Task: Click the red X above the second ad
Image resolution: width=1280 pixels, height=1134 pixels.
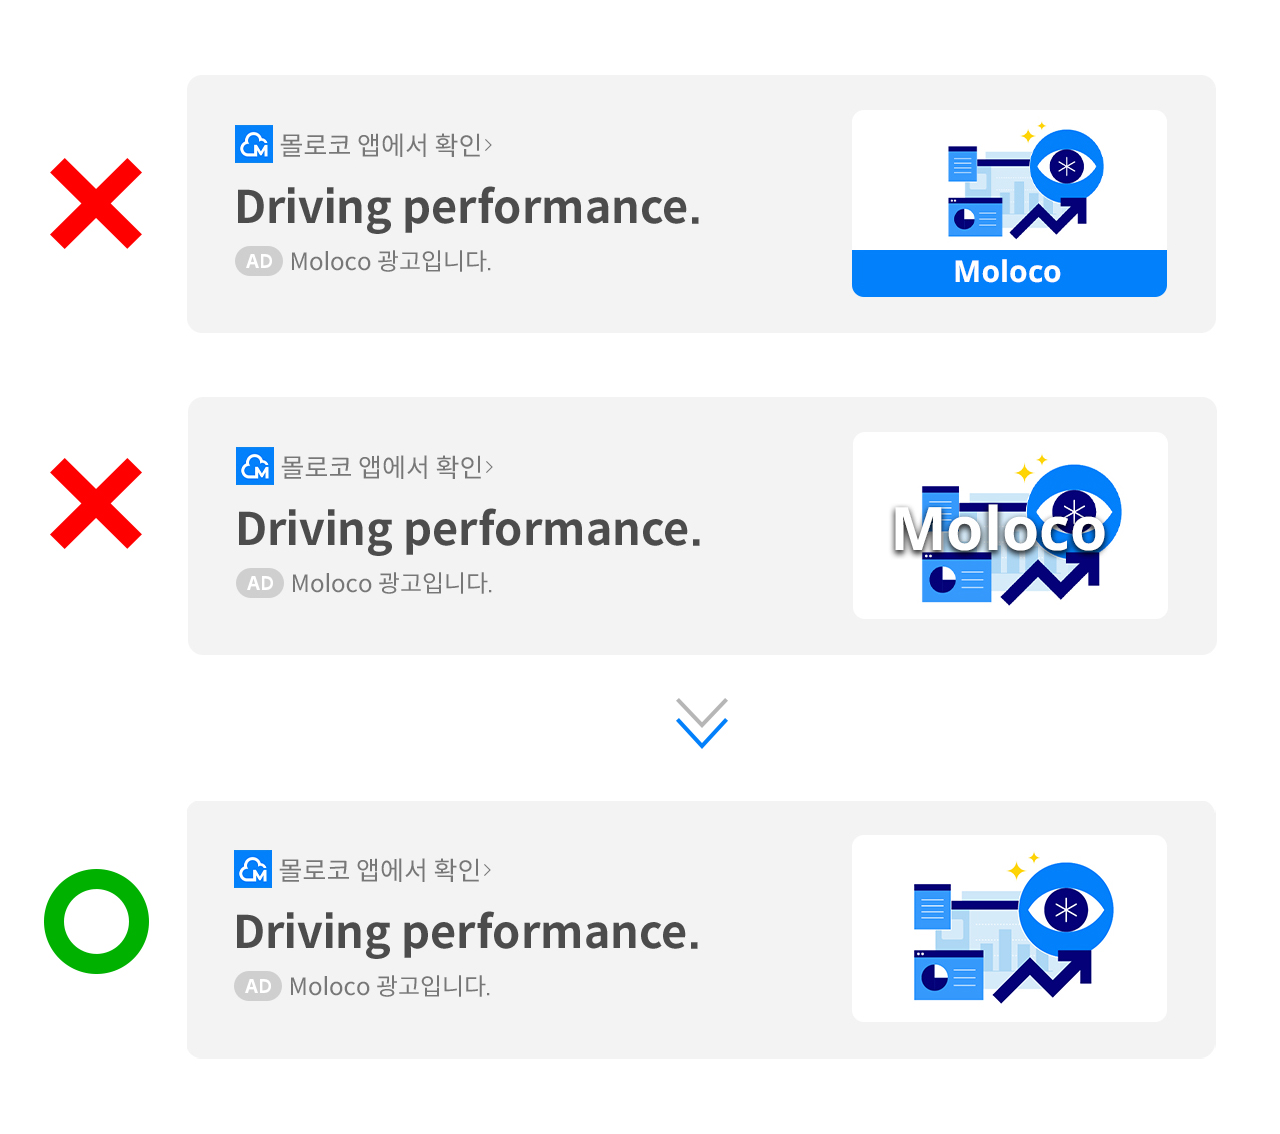Action: (96, 203)
